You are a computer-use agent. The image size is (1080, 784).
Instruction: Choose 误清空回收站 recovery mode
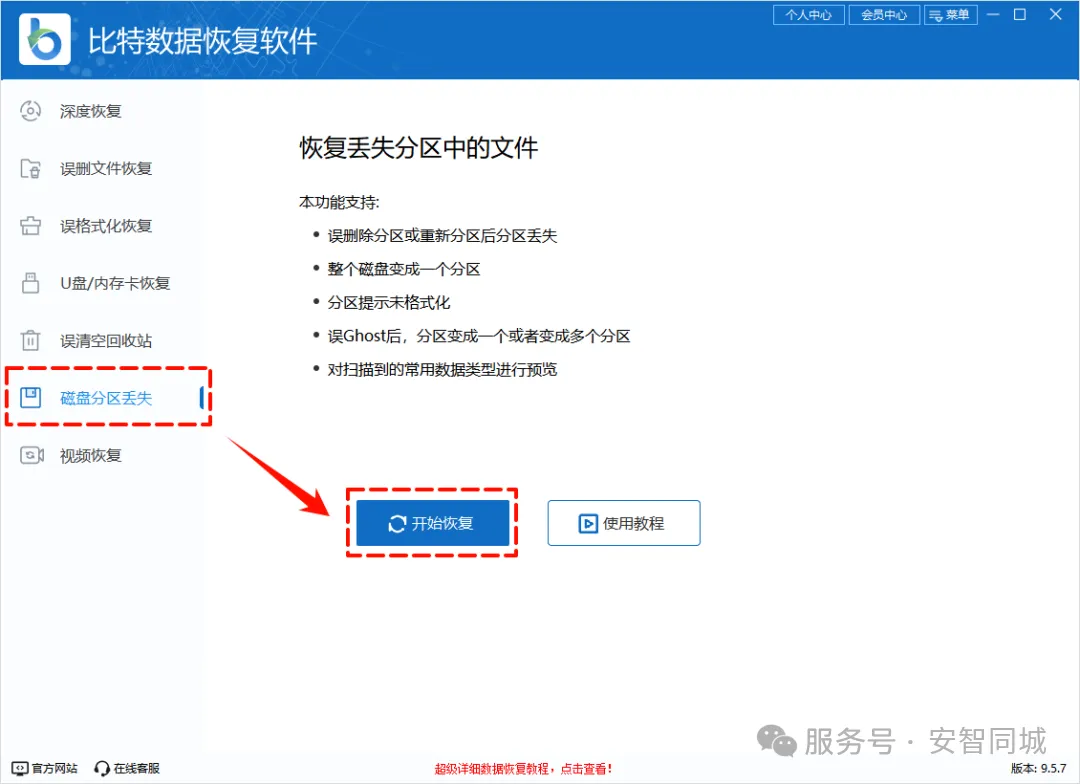click(x=105, y=340)
